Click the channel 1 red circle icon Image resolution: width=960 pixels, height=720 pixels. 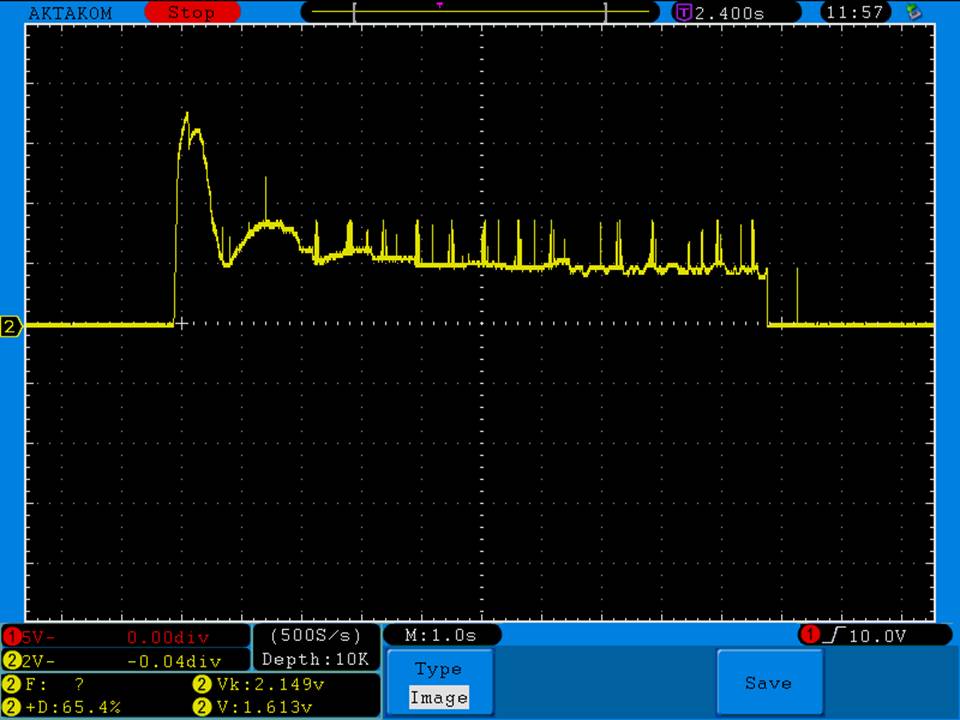pyautogui.click(x=12, y=636)
